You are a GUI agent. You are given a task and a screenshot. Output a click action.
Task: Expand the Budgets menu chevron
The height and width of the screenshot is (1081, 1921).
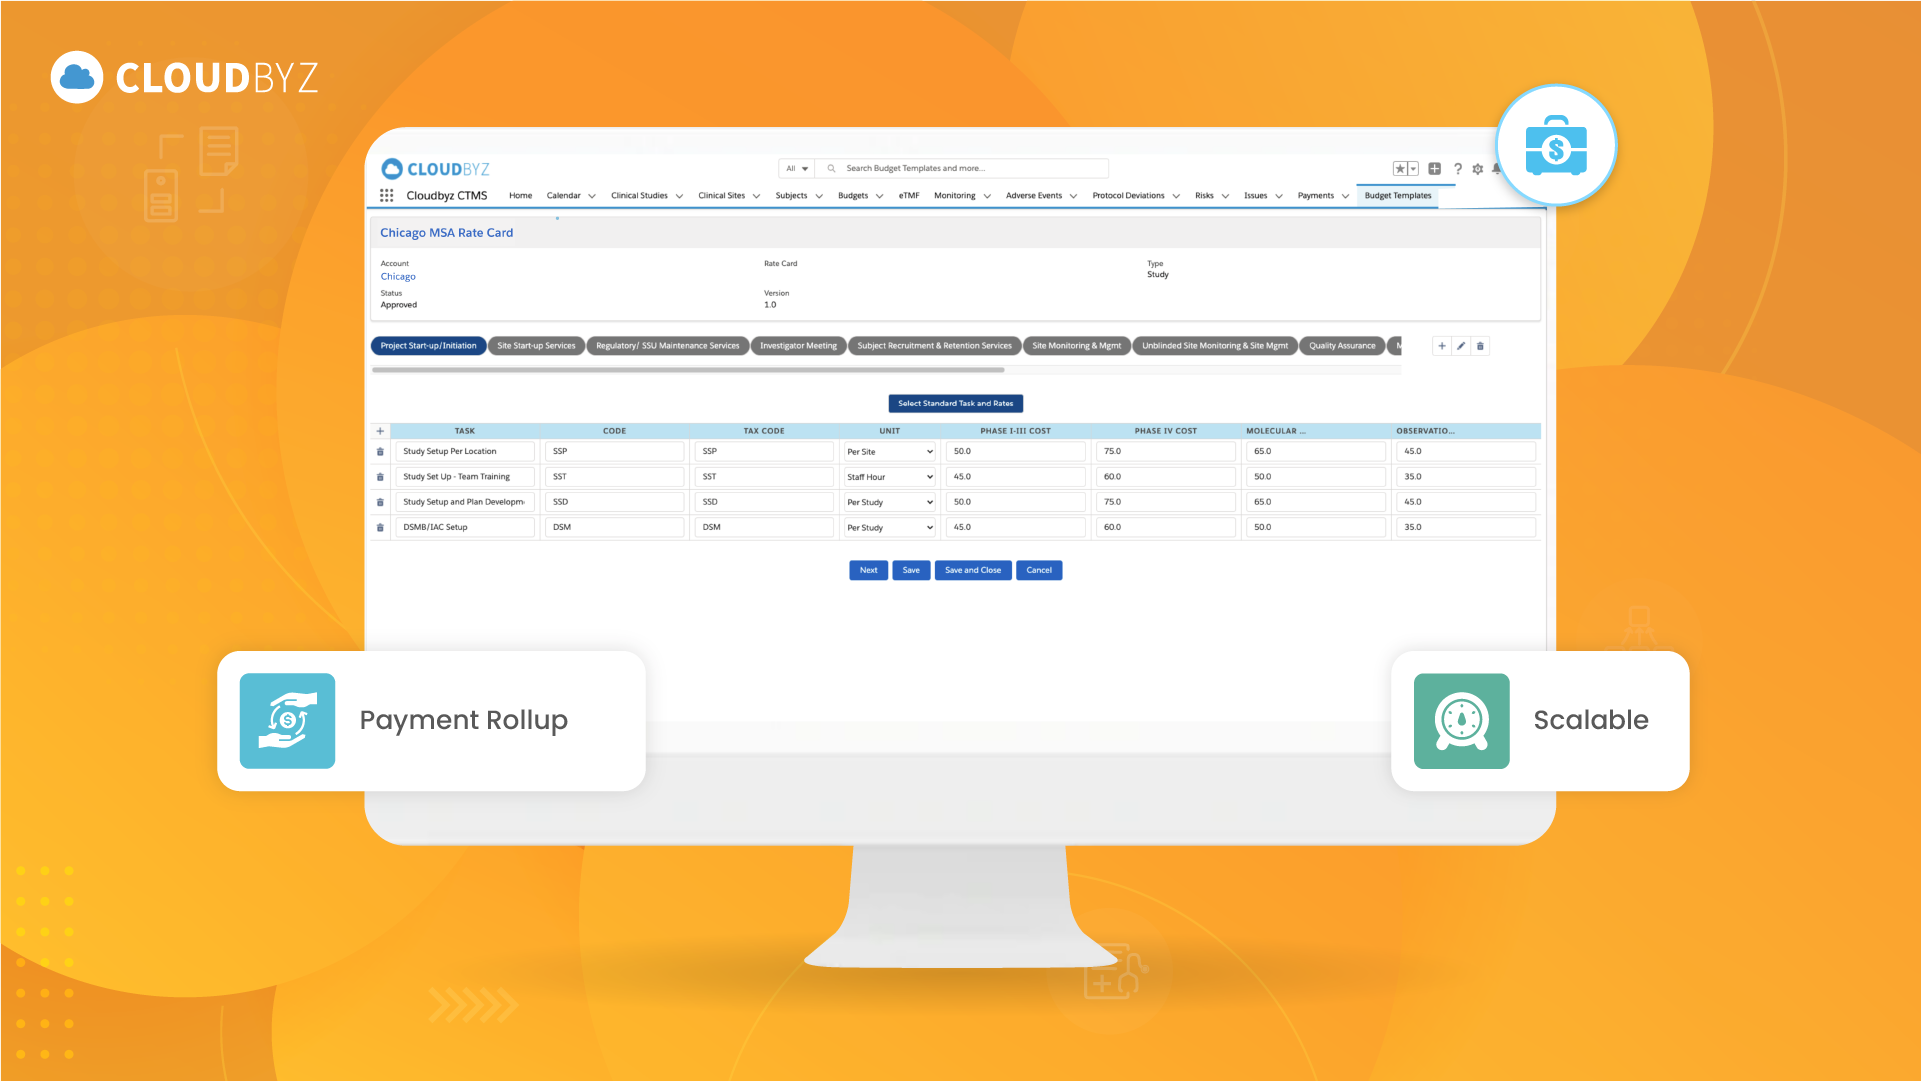click(879, 196)
